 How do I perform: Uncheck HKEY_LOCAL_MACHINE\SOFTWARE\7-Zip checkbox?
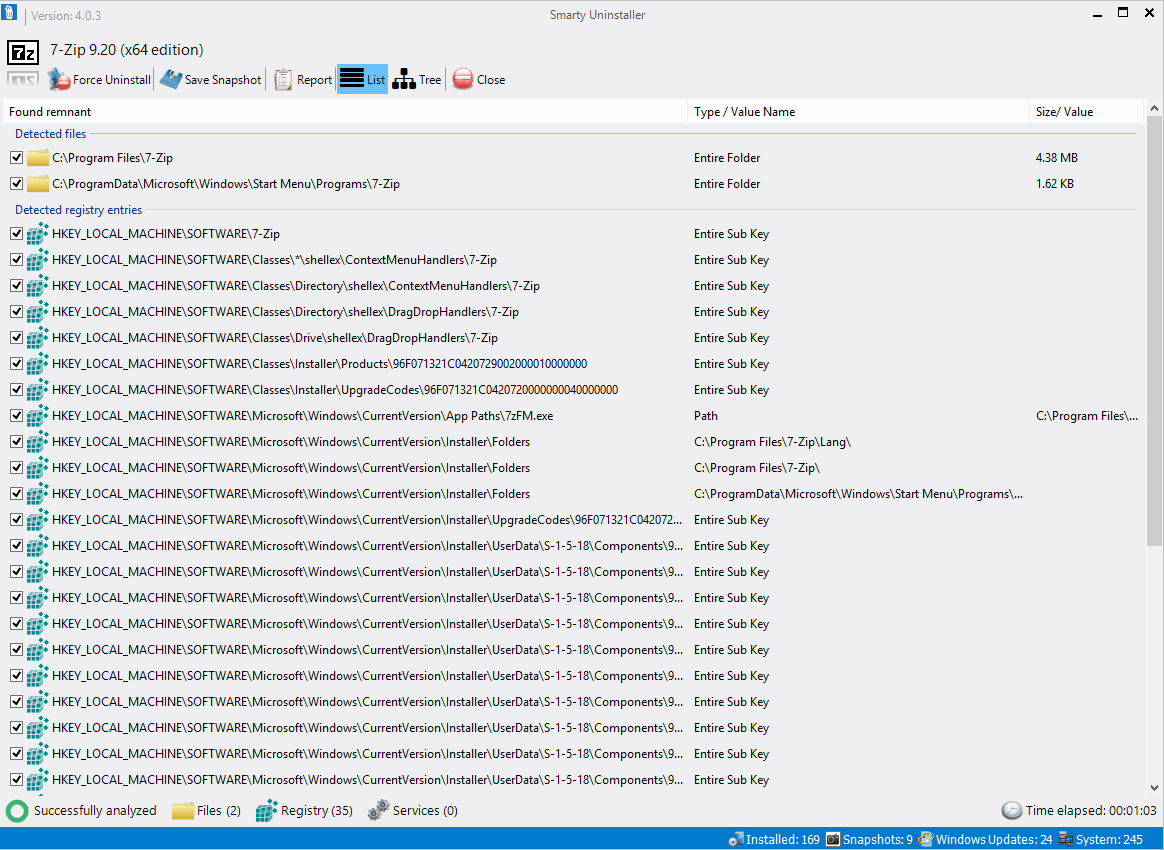tap(16, 234)
